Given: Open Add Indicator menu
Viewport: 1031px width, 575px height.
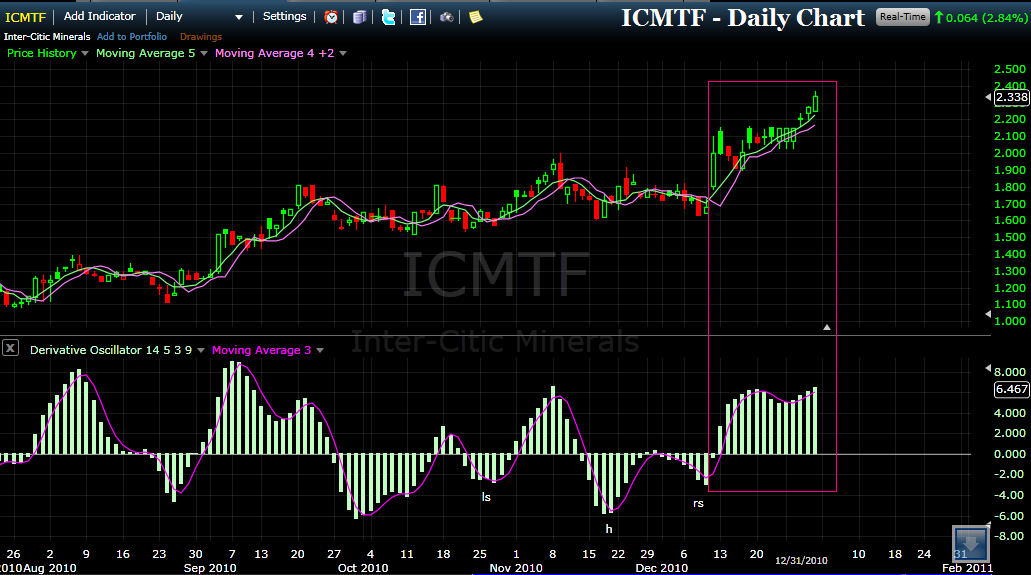Looking at the screenshot, I should pos(99,16).
